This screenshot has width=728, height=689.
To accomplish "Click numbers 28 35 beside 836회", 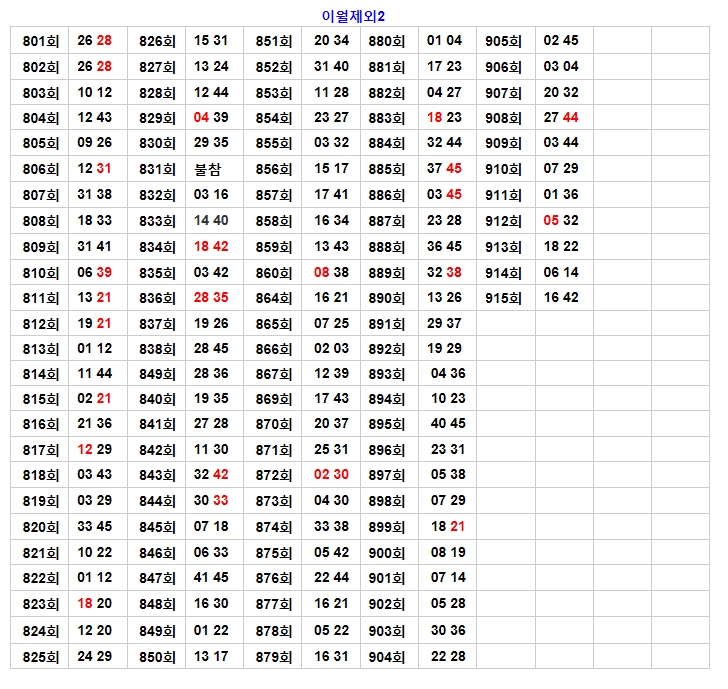I will click(211, 297).
